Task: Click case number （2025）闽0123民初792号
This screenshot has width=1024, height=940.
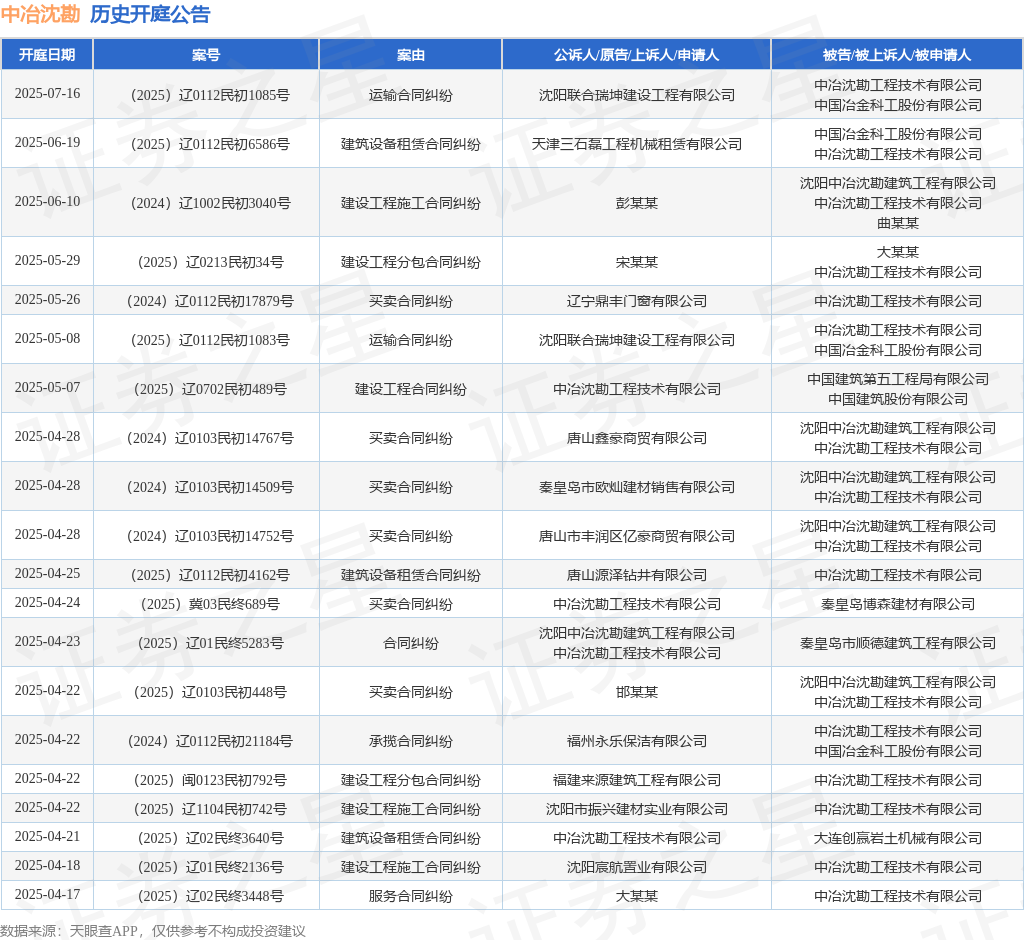Action: (x=210, y=780)
